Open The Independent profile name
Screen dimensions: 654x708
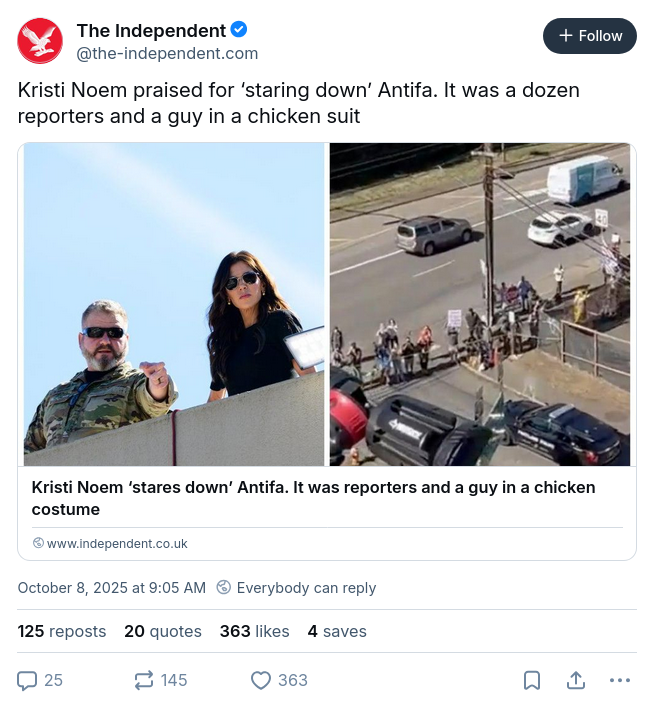coord(151,31)
